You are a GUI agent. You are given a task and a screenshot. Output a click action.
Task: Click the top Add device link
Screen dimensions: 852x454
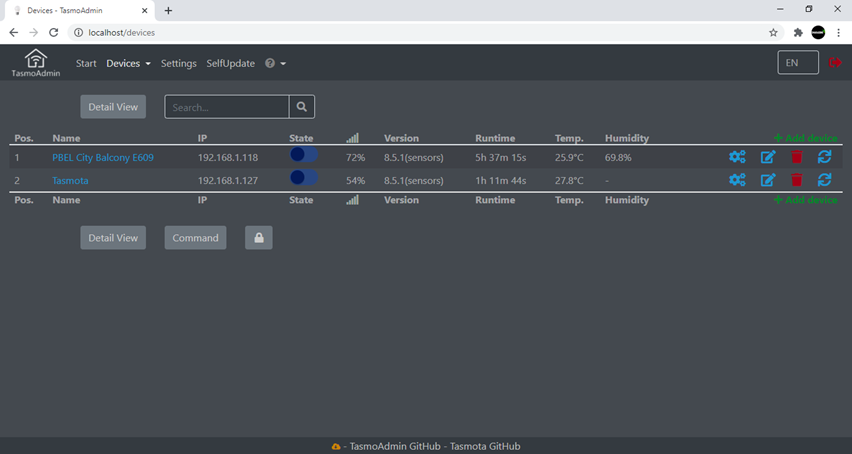coord(805,138)
